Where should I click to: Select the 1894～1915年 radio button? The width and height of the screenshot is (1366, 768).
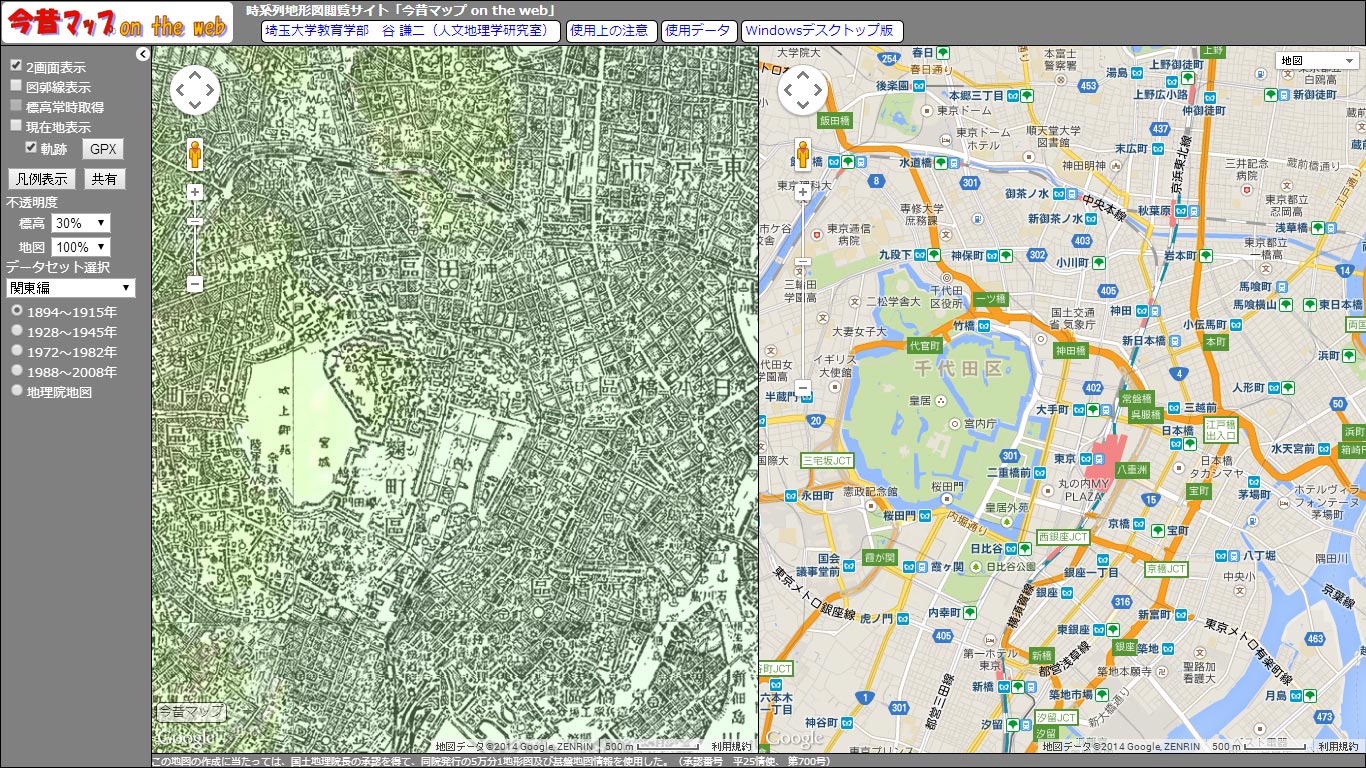pos(16,311)
